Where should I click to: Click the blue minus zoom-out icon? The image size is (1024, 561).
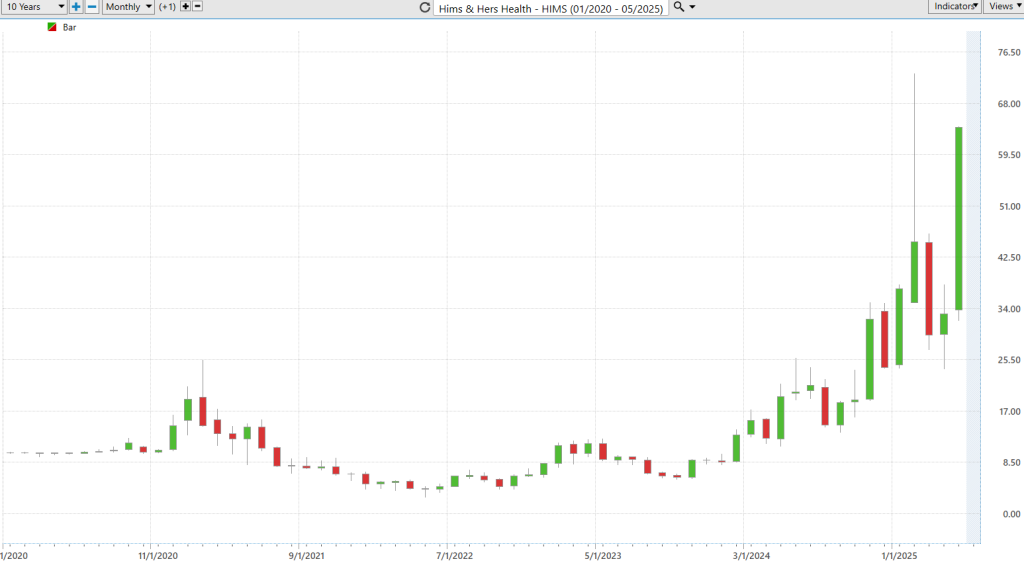pos(92,7)
